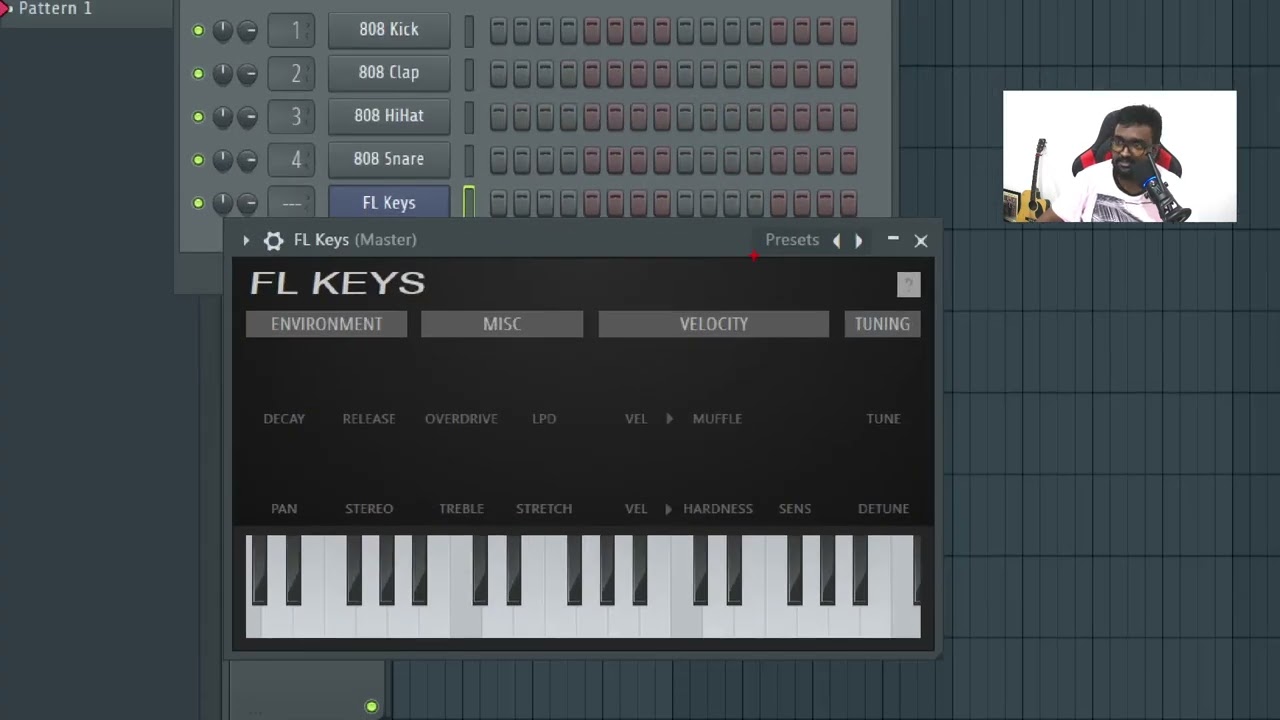The image size is (1280, 720).
Task: Open the Presets menu in FL Keys
Action: click(792, 240)
